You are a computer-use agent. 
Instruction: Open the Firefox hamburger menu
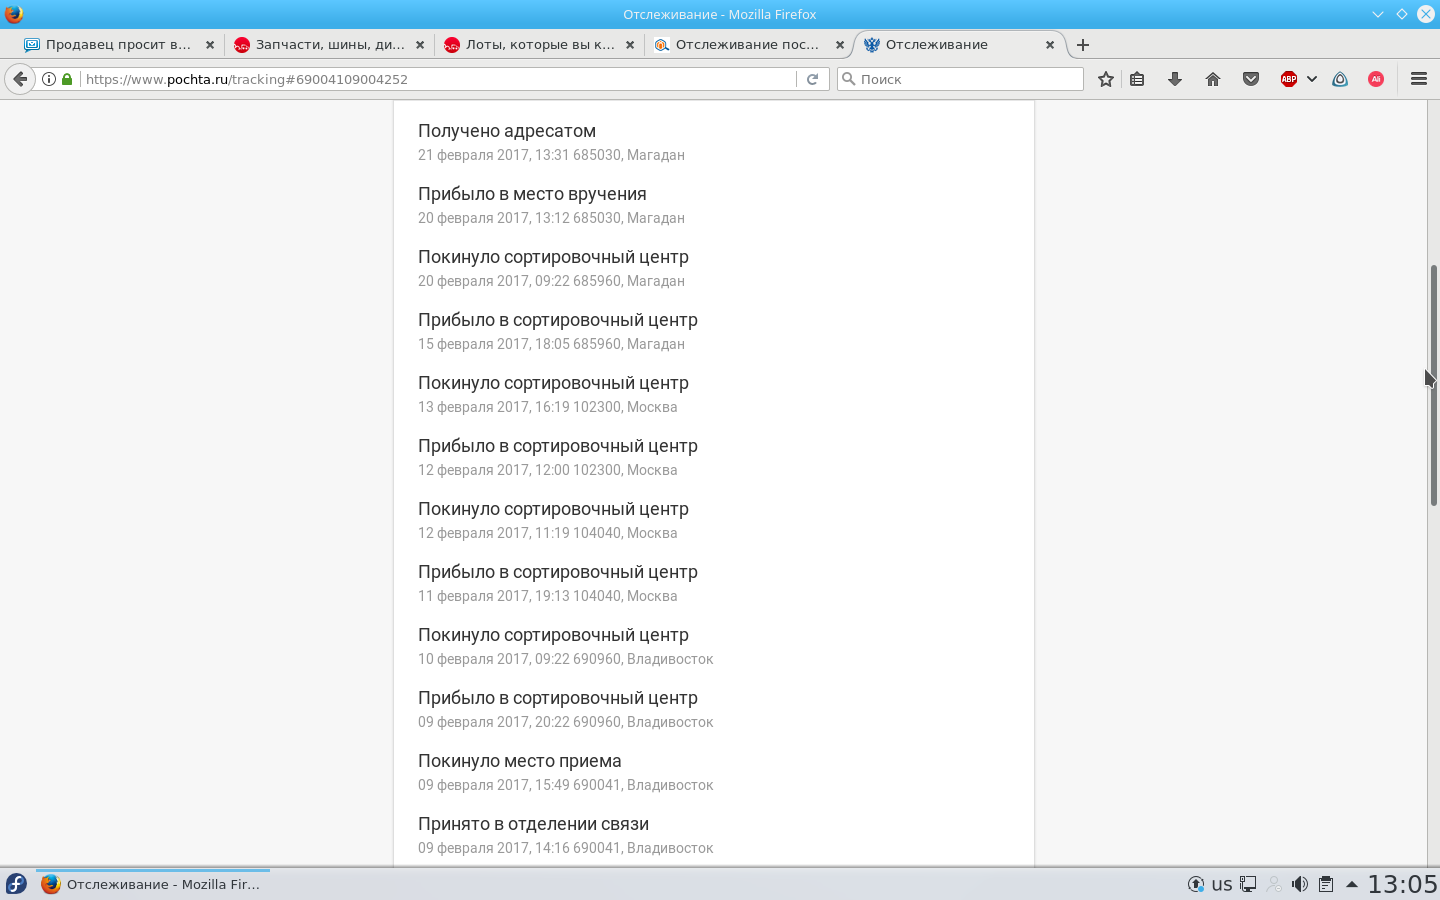1418,79
